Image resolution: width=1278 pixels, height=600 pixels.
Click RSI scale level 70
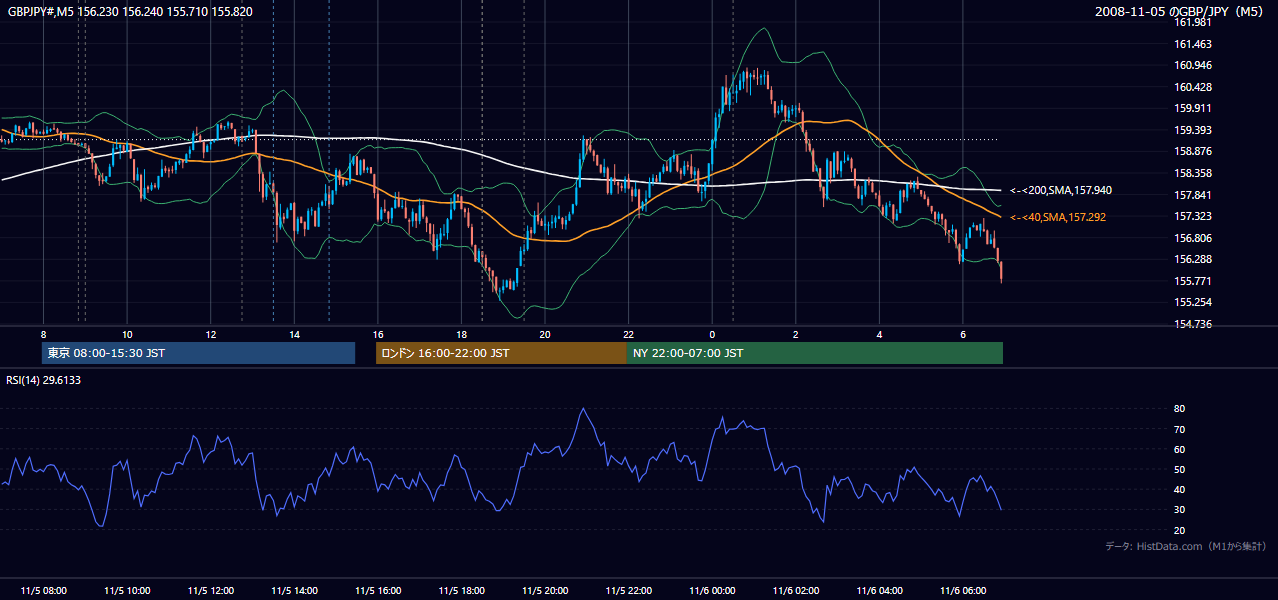pos(1180,429)
